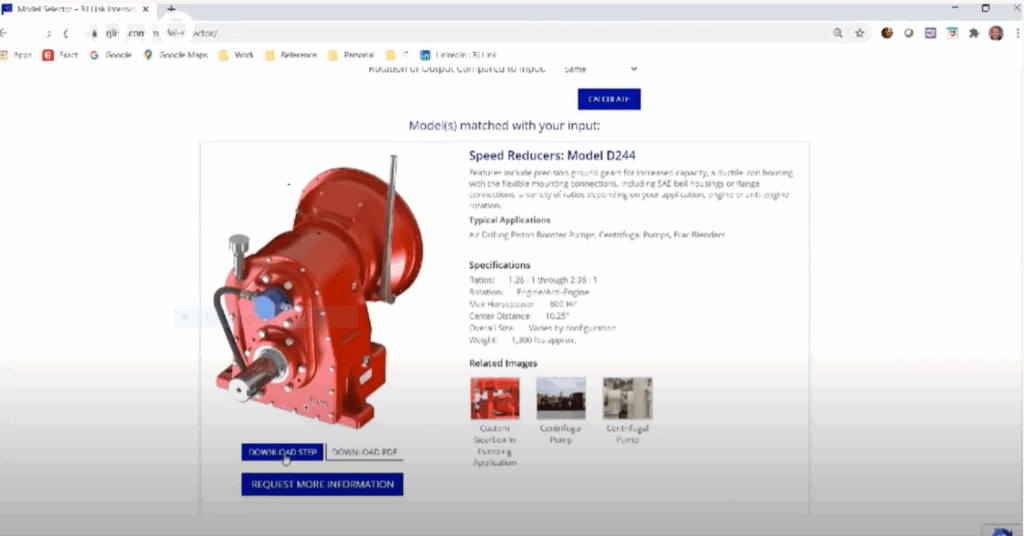This screenshot has height=536, width=1024.
Task: Open the Custom Gearbox in Pumping thumbnail
Action: [494, 398]
